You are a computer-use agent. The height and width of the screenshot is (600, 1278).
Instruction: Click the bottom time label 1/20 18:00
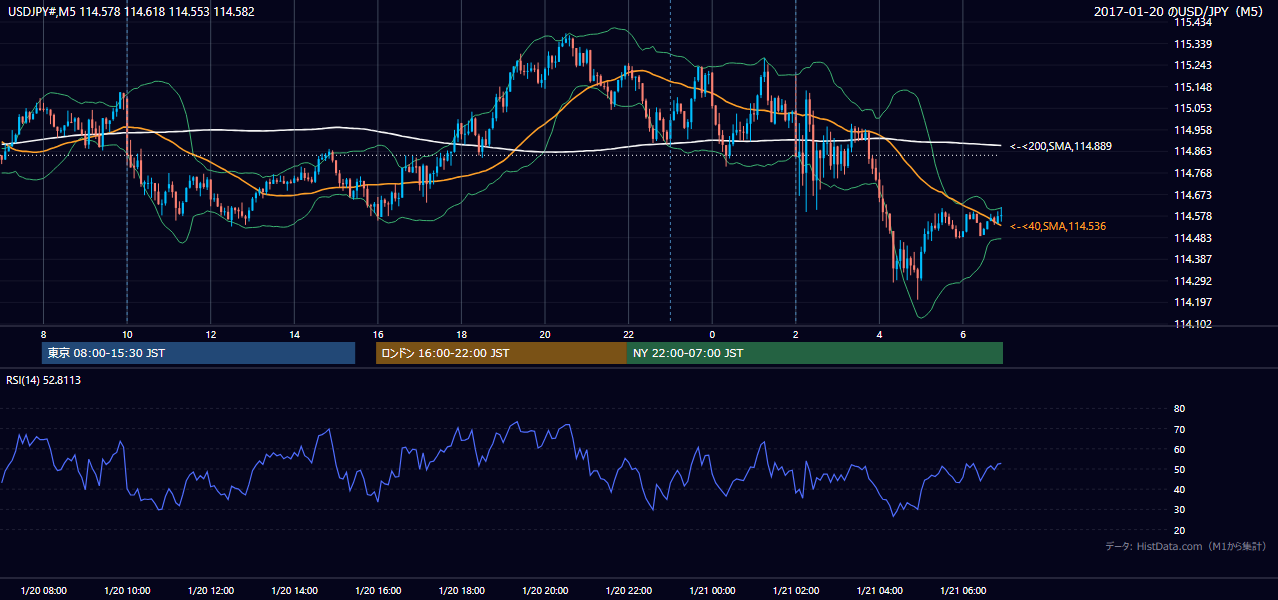coord(461,591)
